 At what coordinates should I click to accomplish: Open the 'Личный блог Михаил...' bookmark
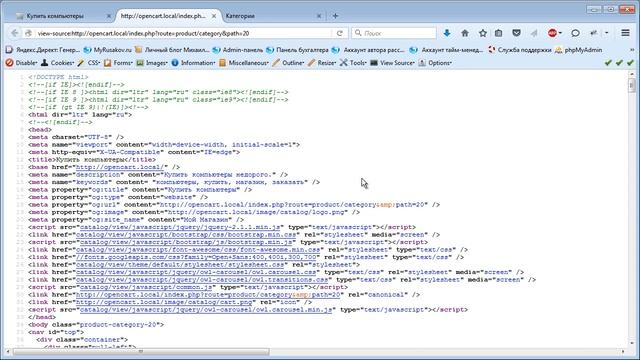click(x=172, y=50)
